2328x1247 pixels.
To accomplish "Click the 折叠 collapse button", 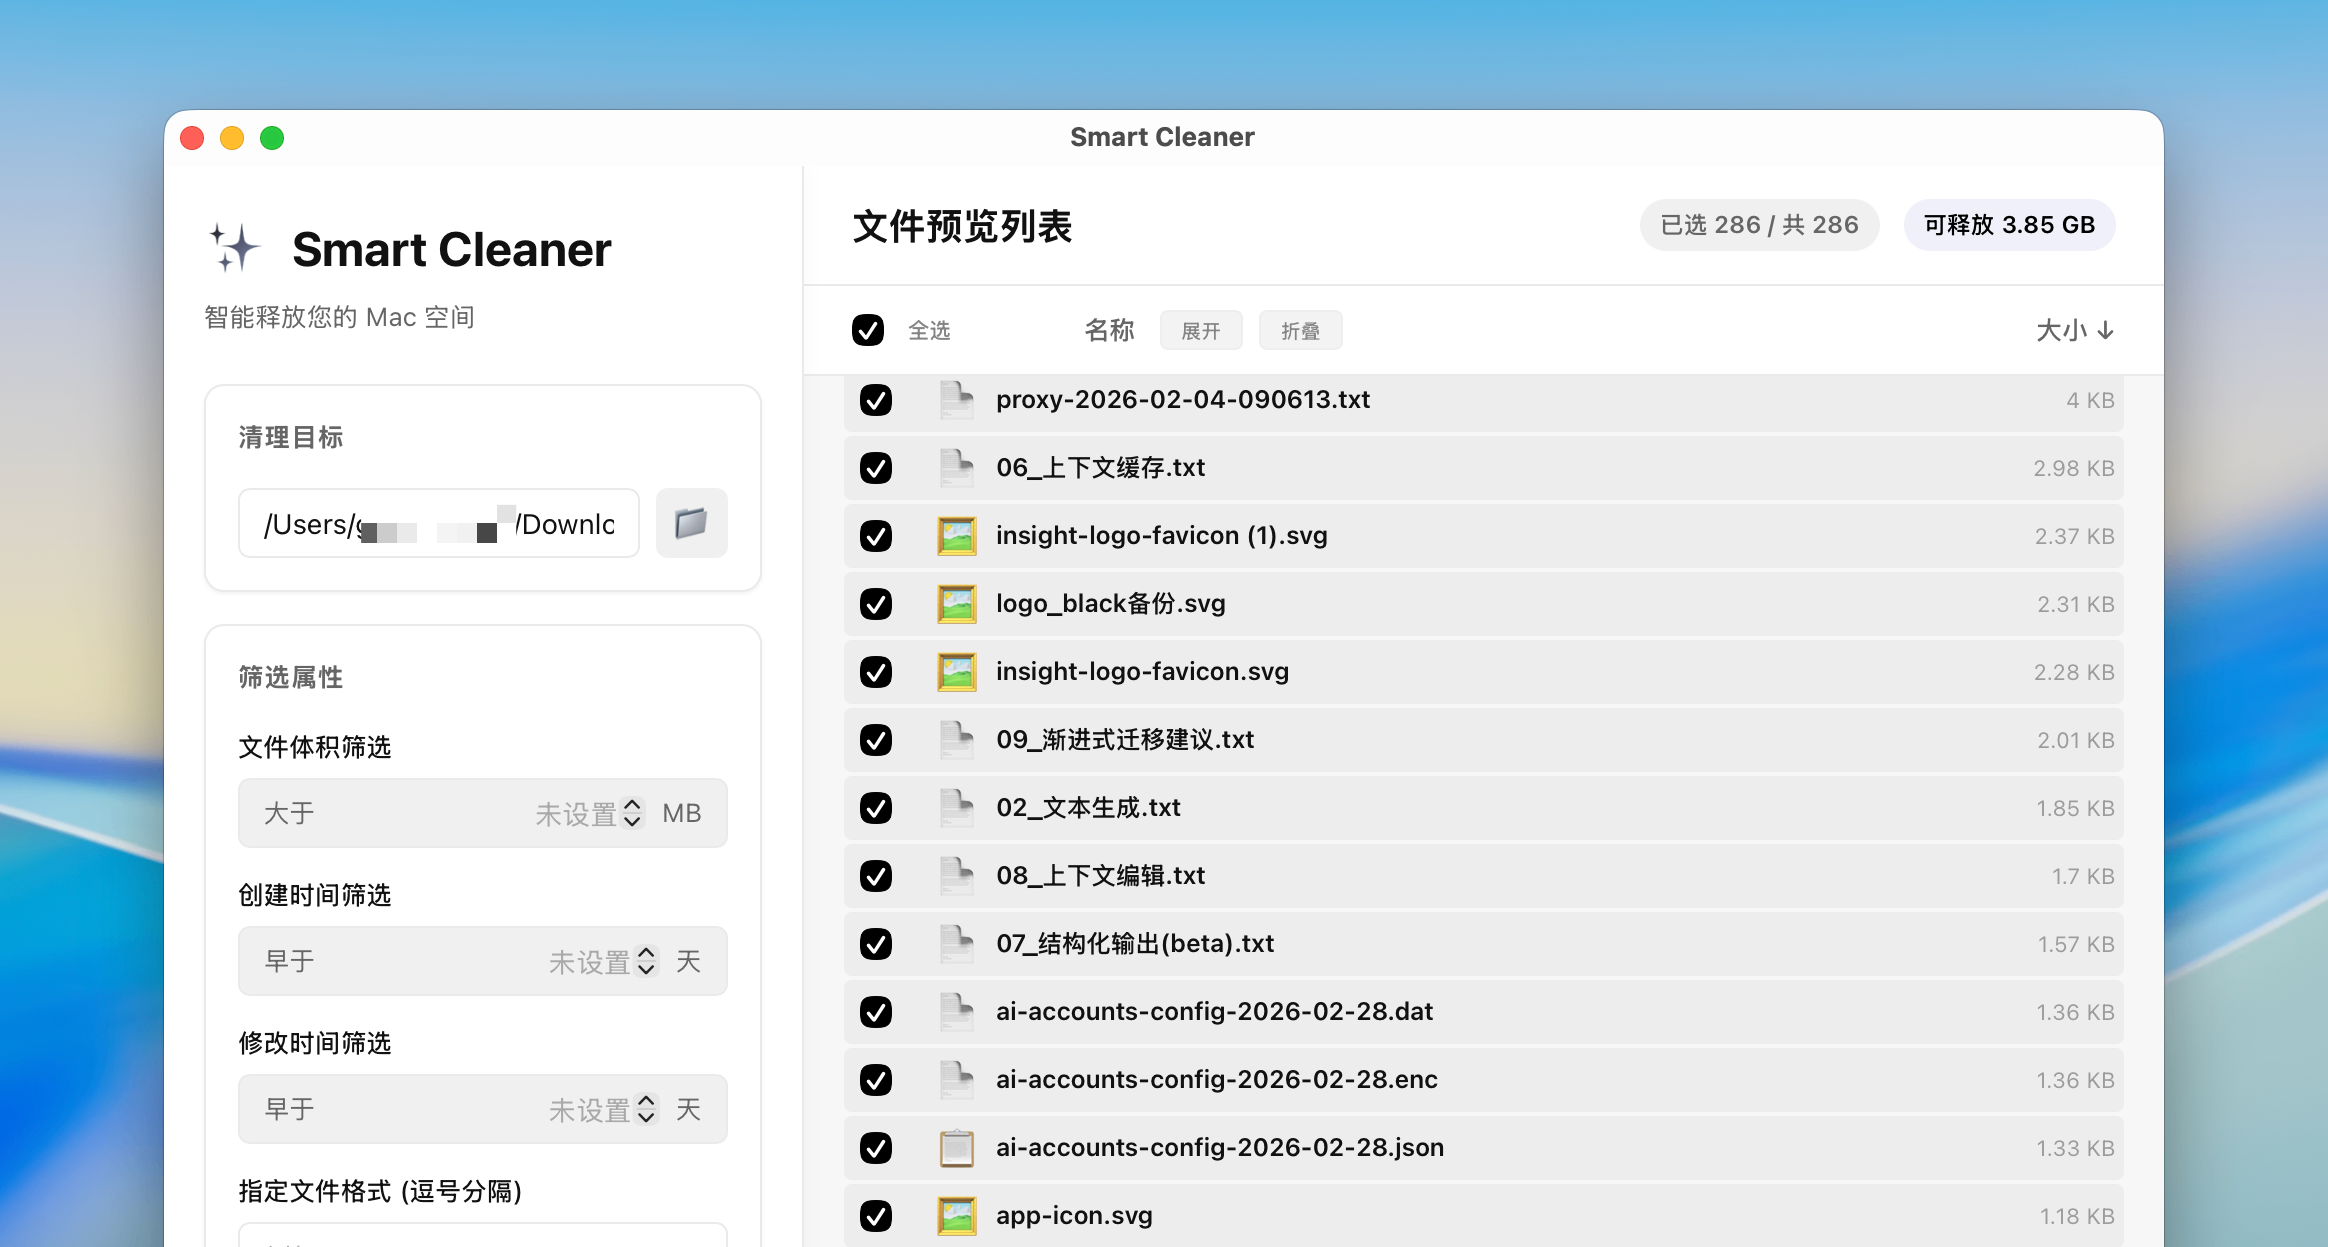I will click(1300, 330).
